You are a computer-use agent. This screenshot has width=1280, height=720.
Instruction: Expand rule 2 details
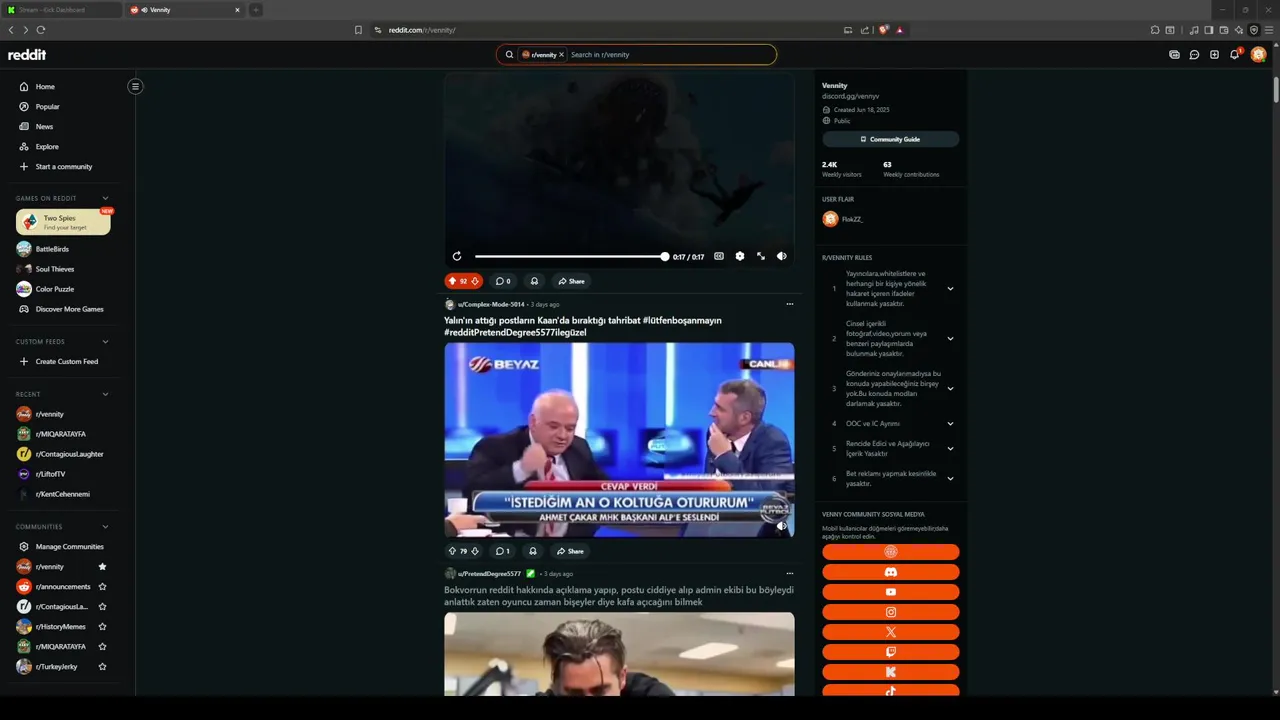pos(950,339)
